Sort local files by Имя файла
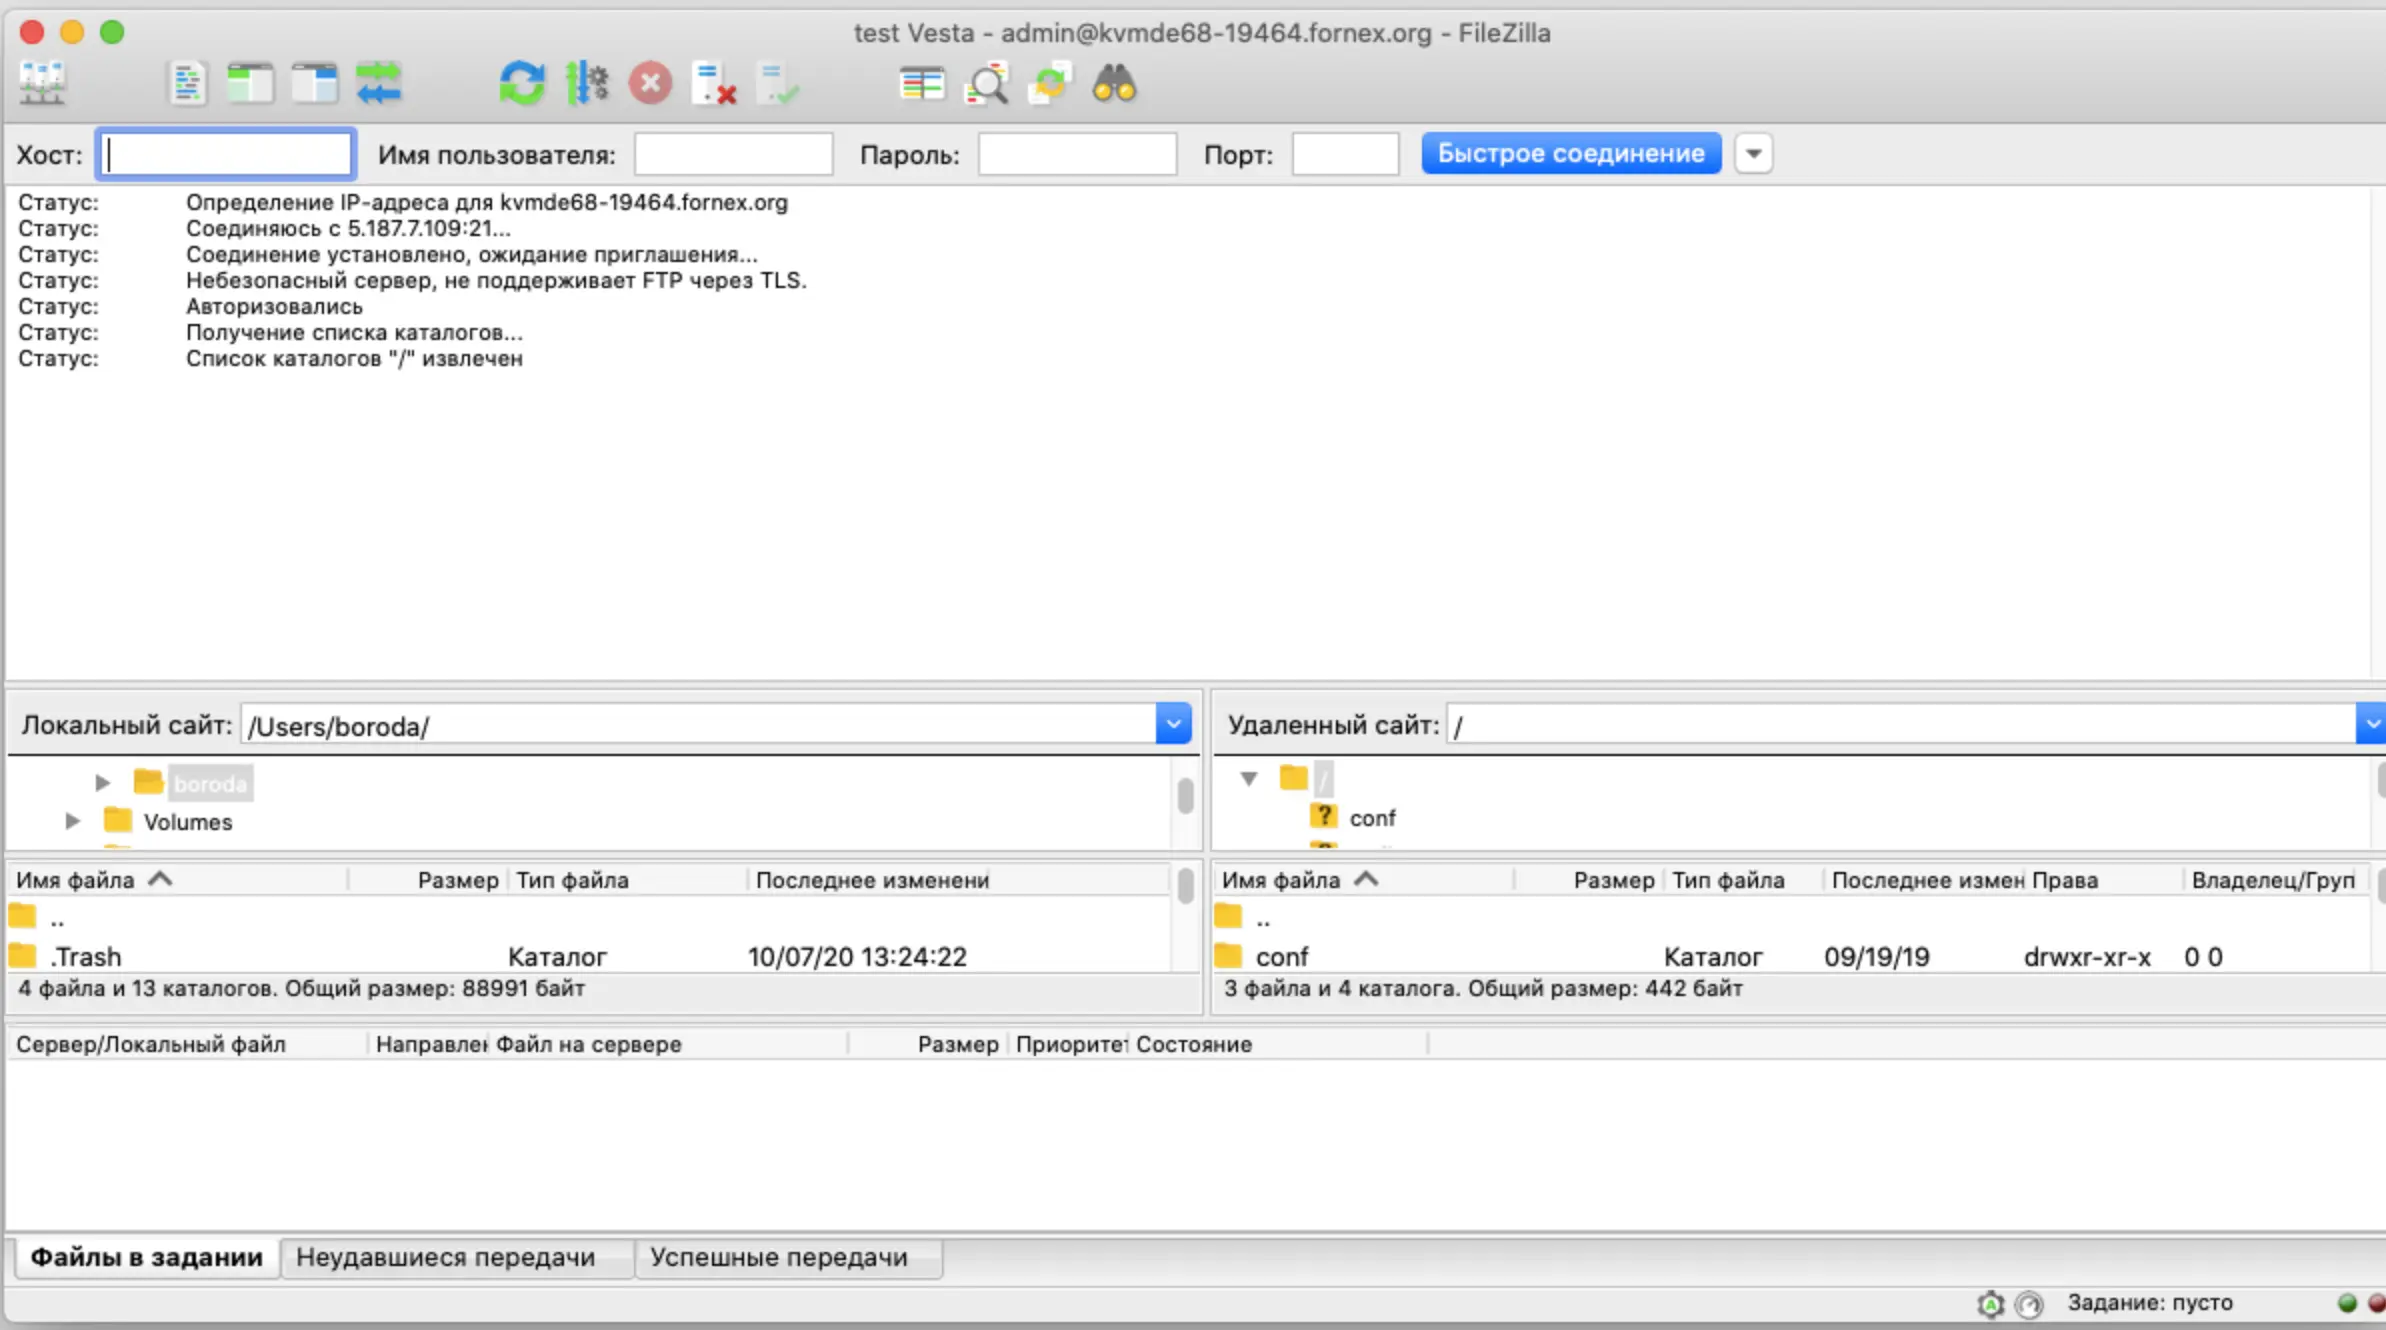The height and width of the screenshot is (1330, 2386). (178, 880)
